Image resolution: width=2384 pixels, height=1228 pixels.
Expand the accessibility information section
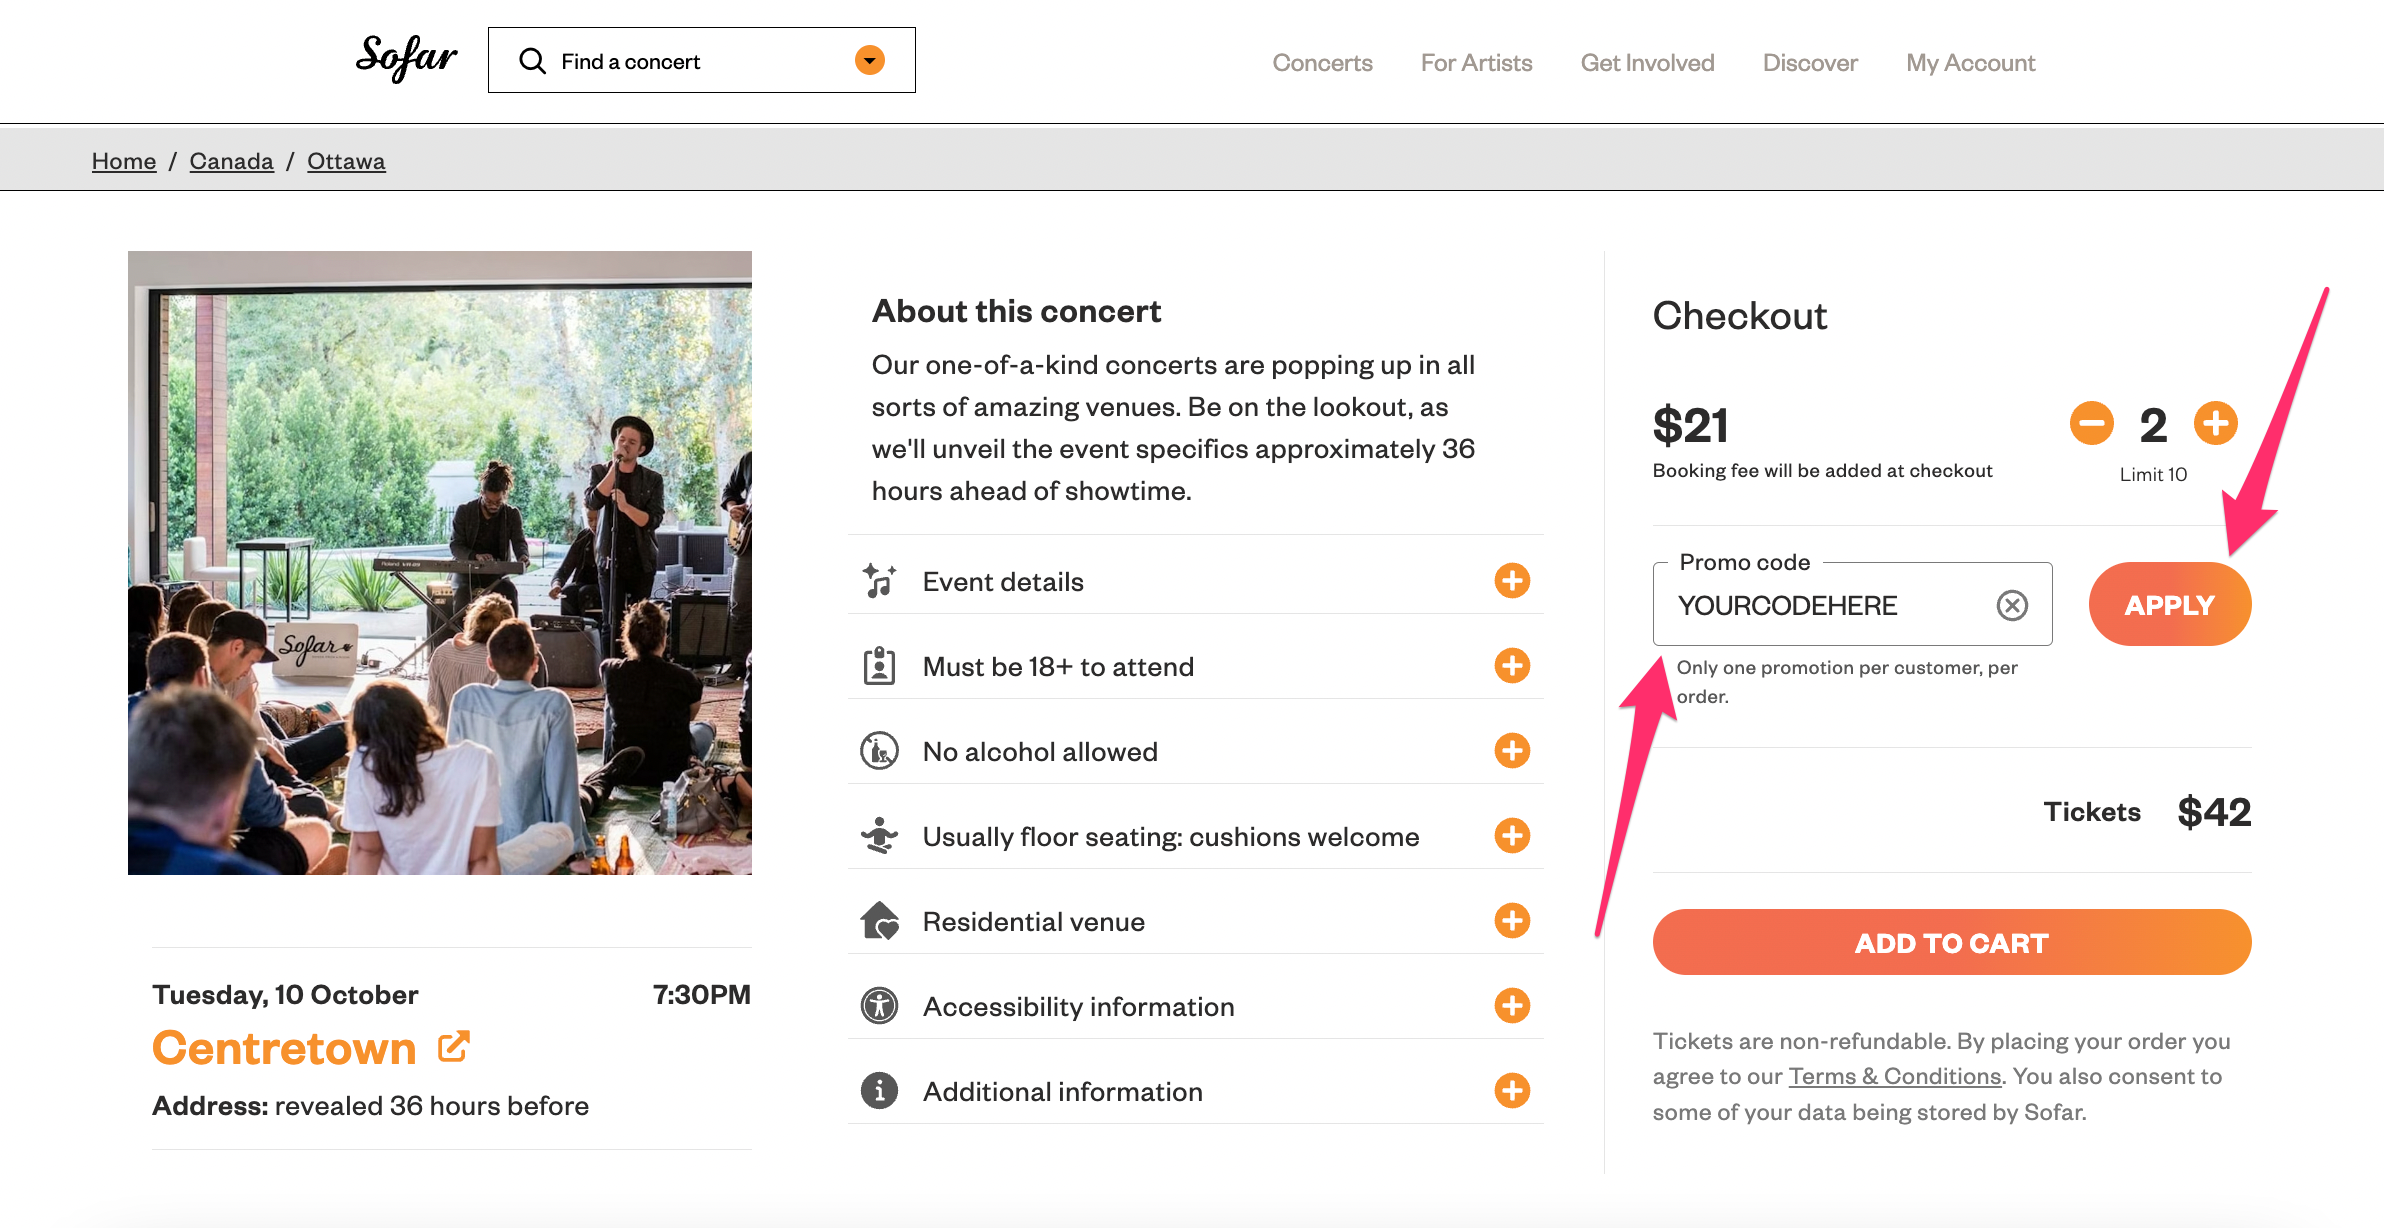[1512, 1006]
